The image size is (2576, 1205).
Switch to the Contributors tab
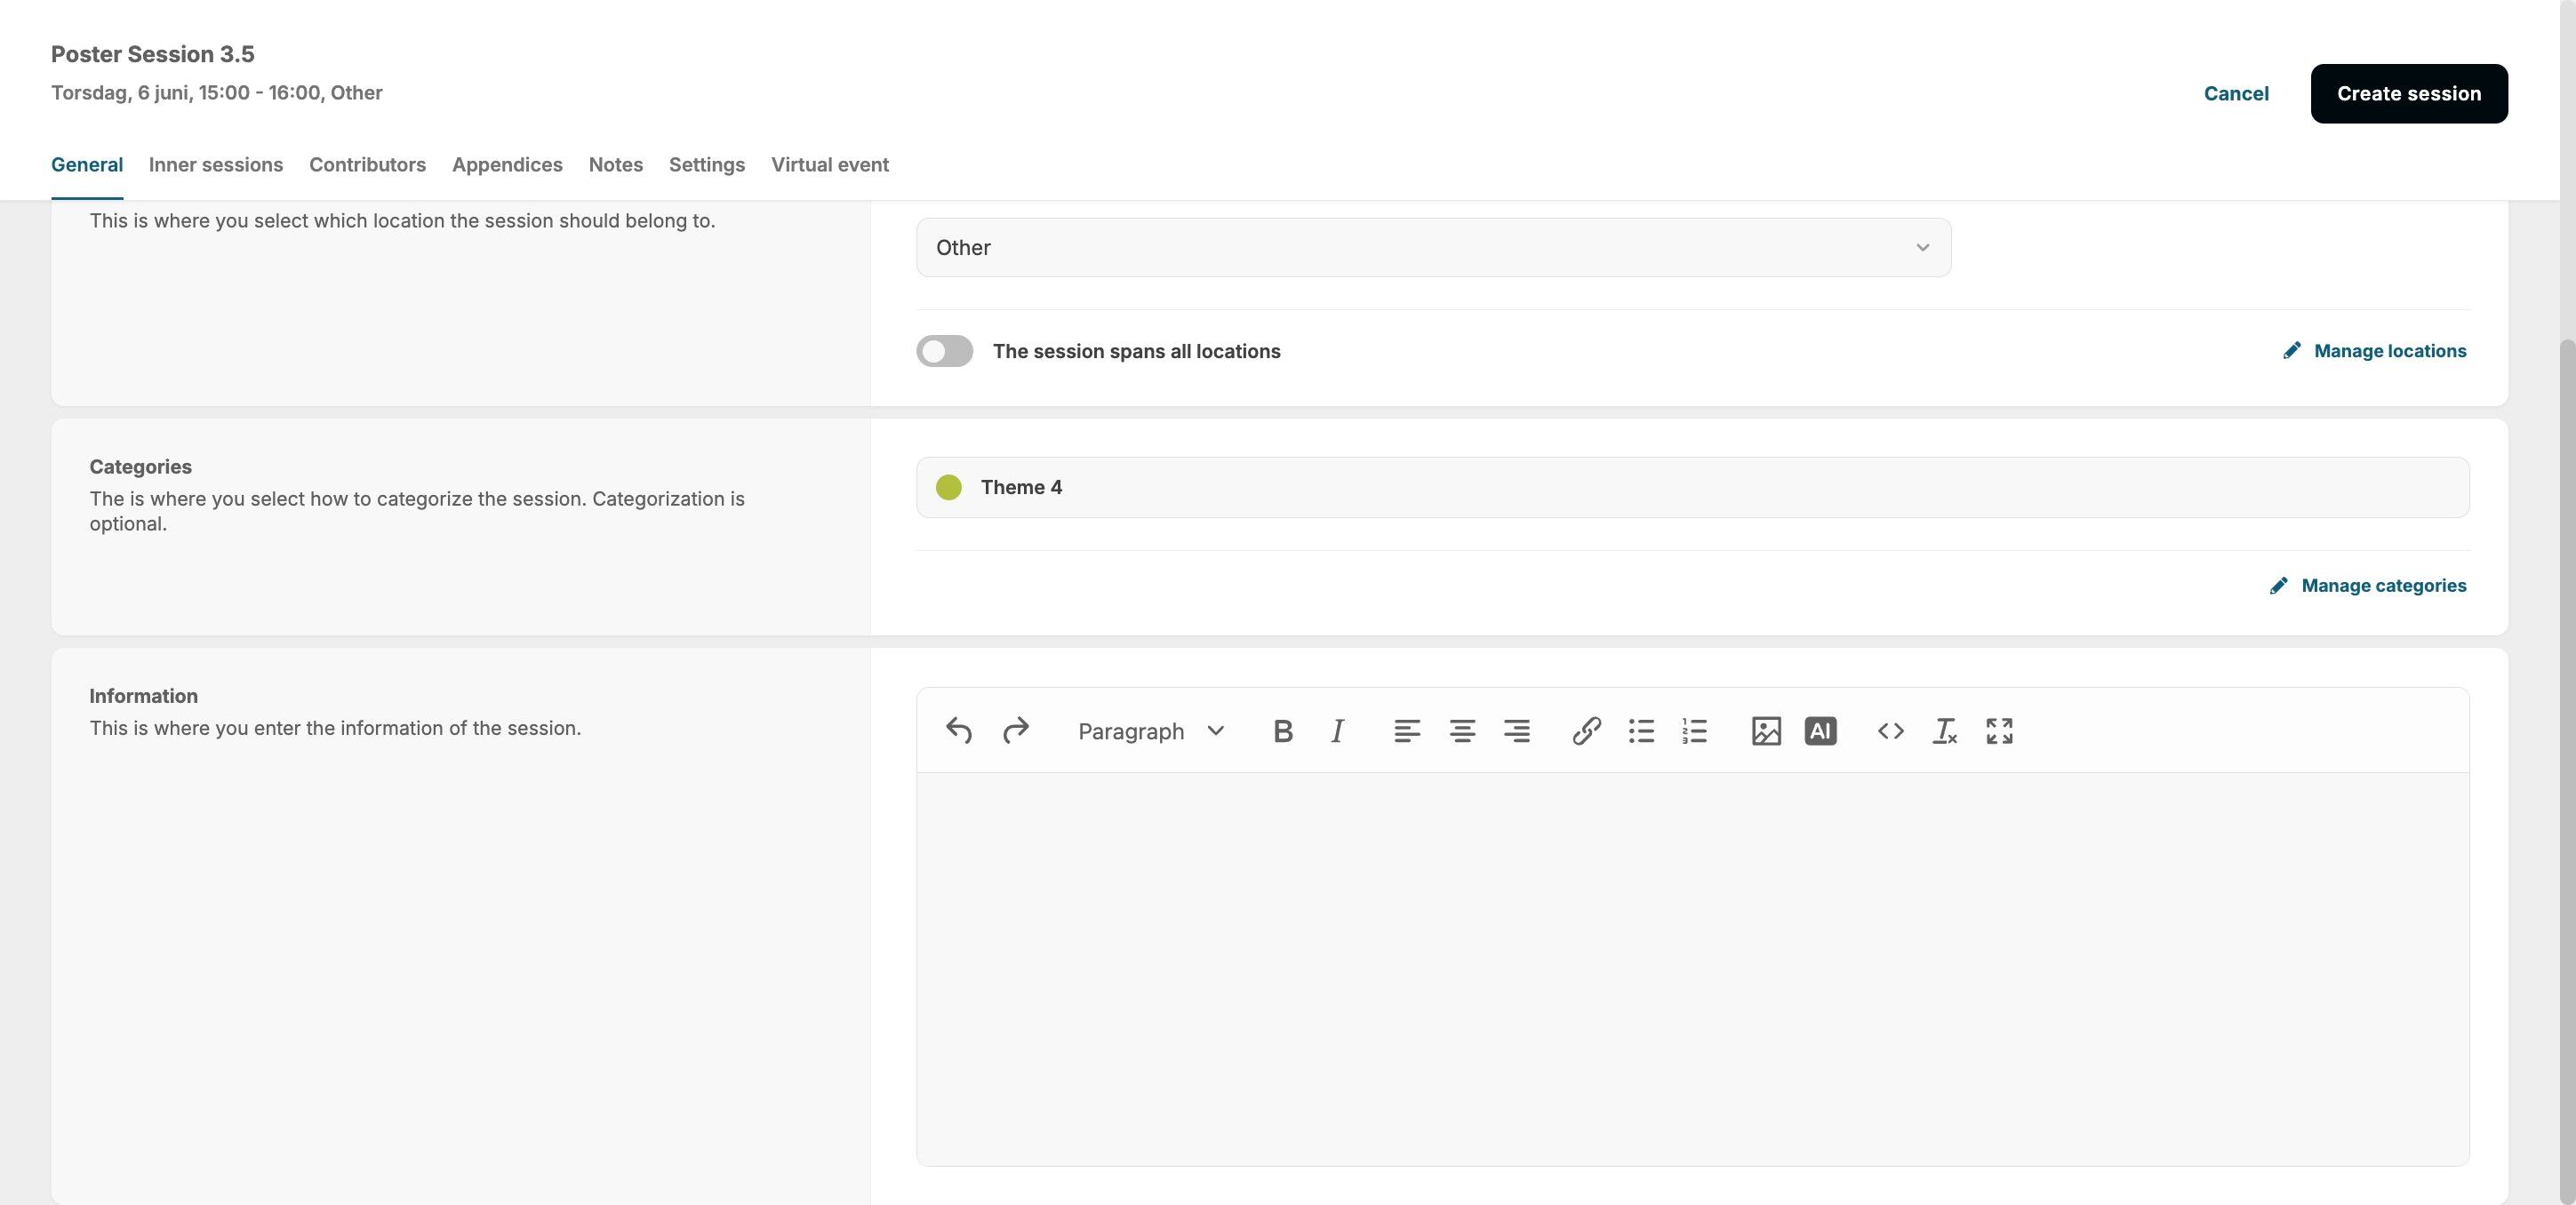point(367,165)
